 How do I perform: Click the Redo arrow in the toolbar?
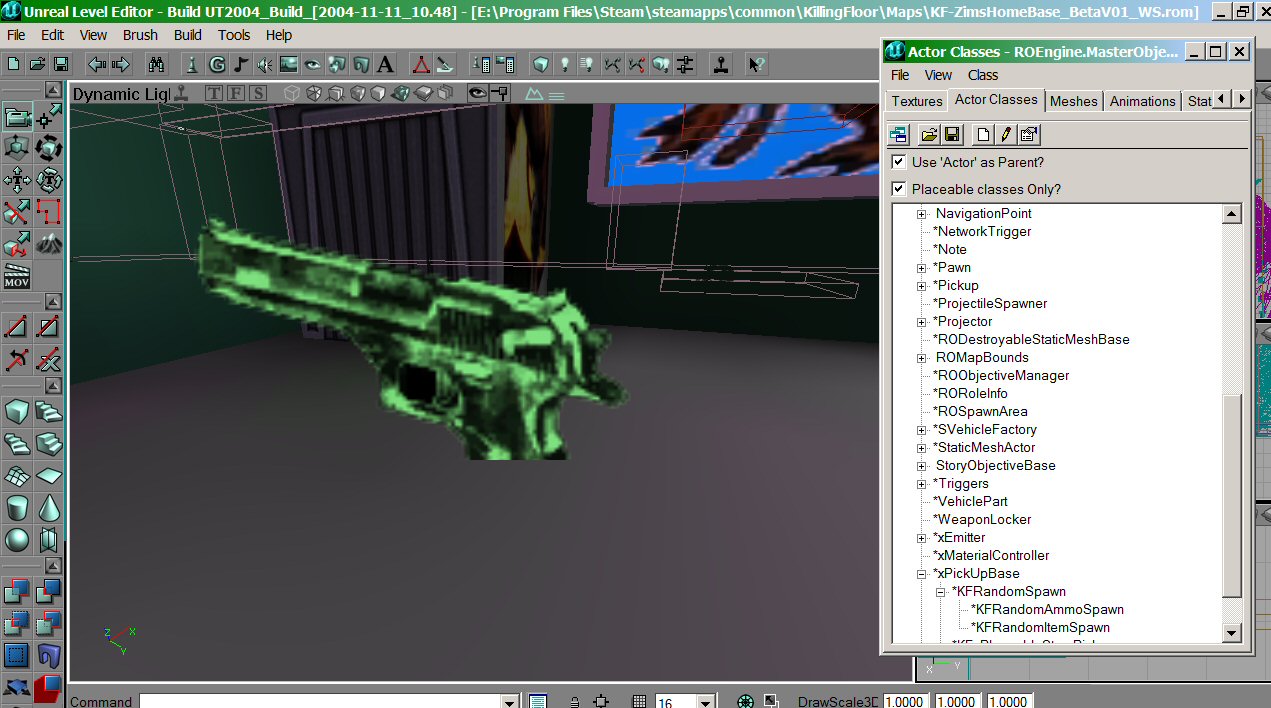pos(120,64)
